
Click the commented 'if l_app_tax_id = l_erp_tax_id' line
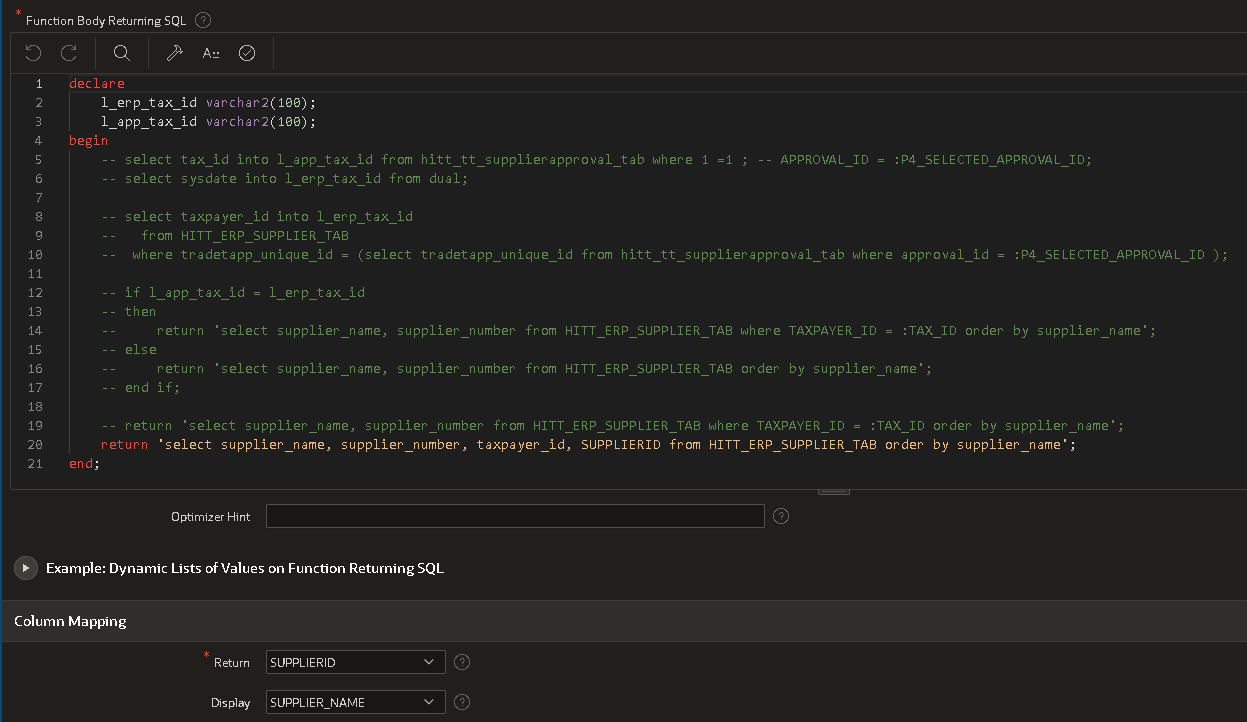click(233, 292)
